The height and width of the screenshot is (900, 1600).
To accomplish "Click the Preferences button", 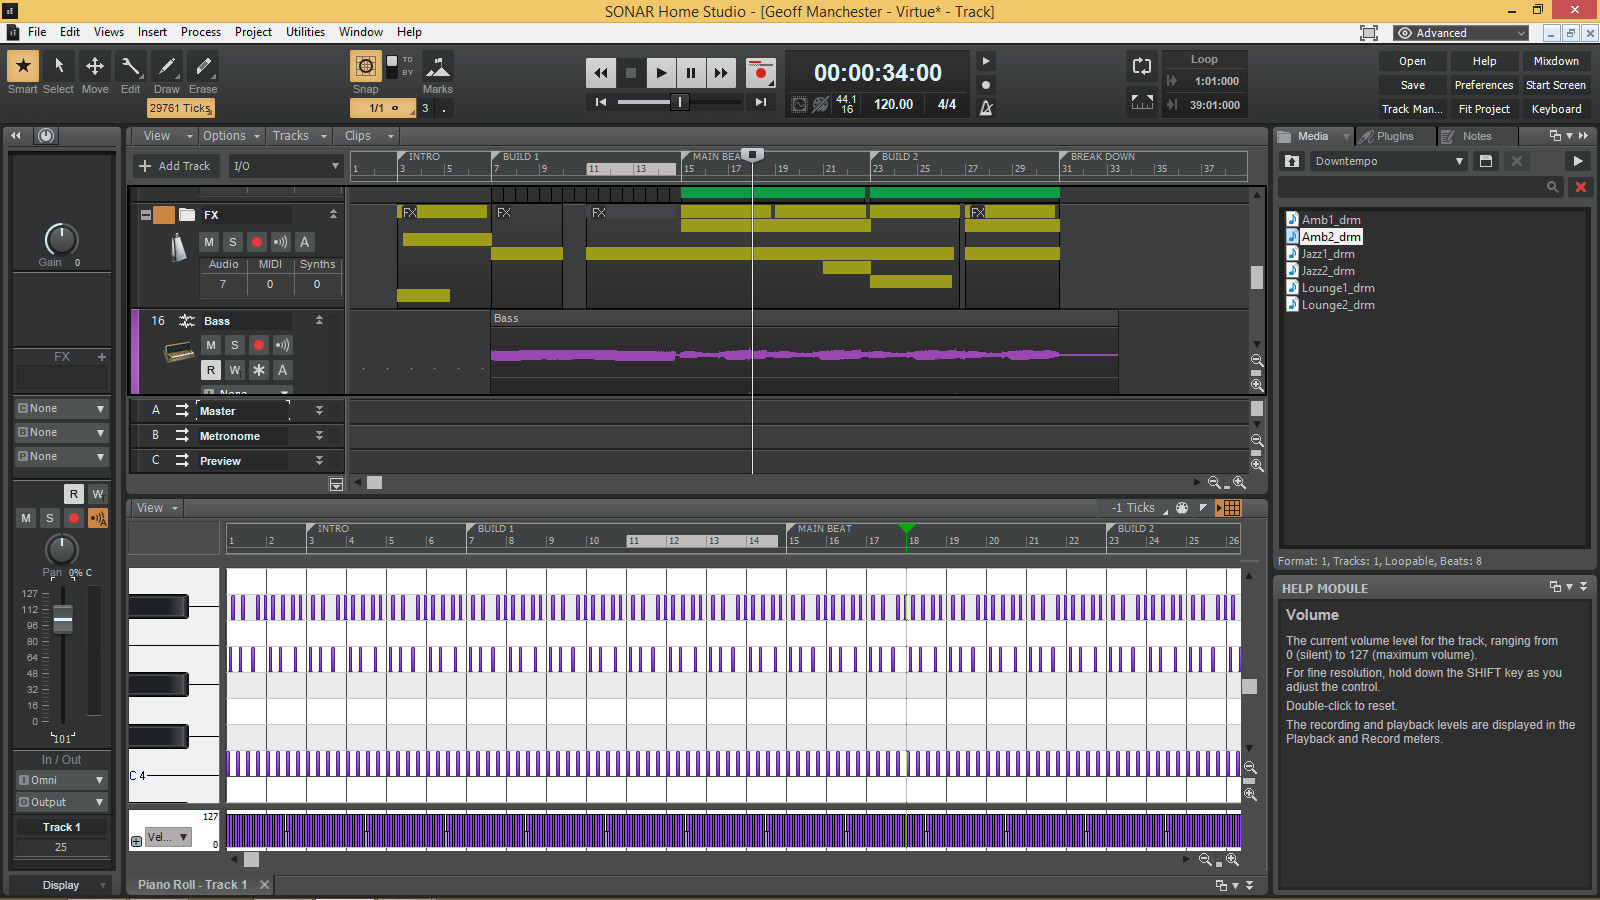I will [1483, 85].
